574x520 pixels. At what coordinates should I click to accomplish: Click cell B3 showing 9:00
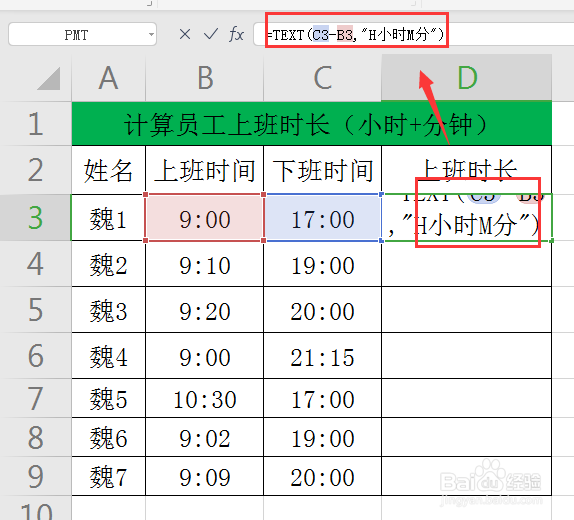[x=204, y=218]
